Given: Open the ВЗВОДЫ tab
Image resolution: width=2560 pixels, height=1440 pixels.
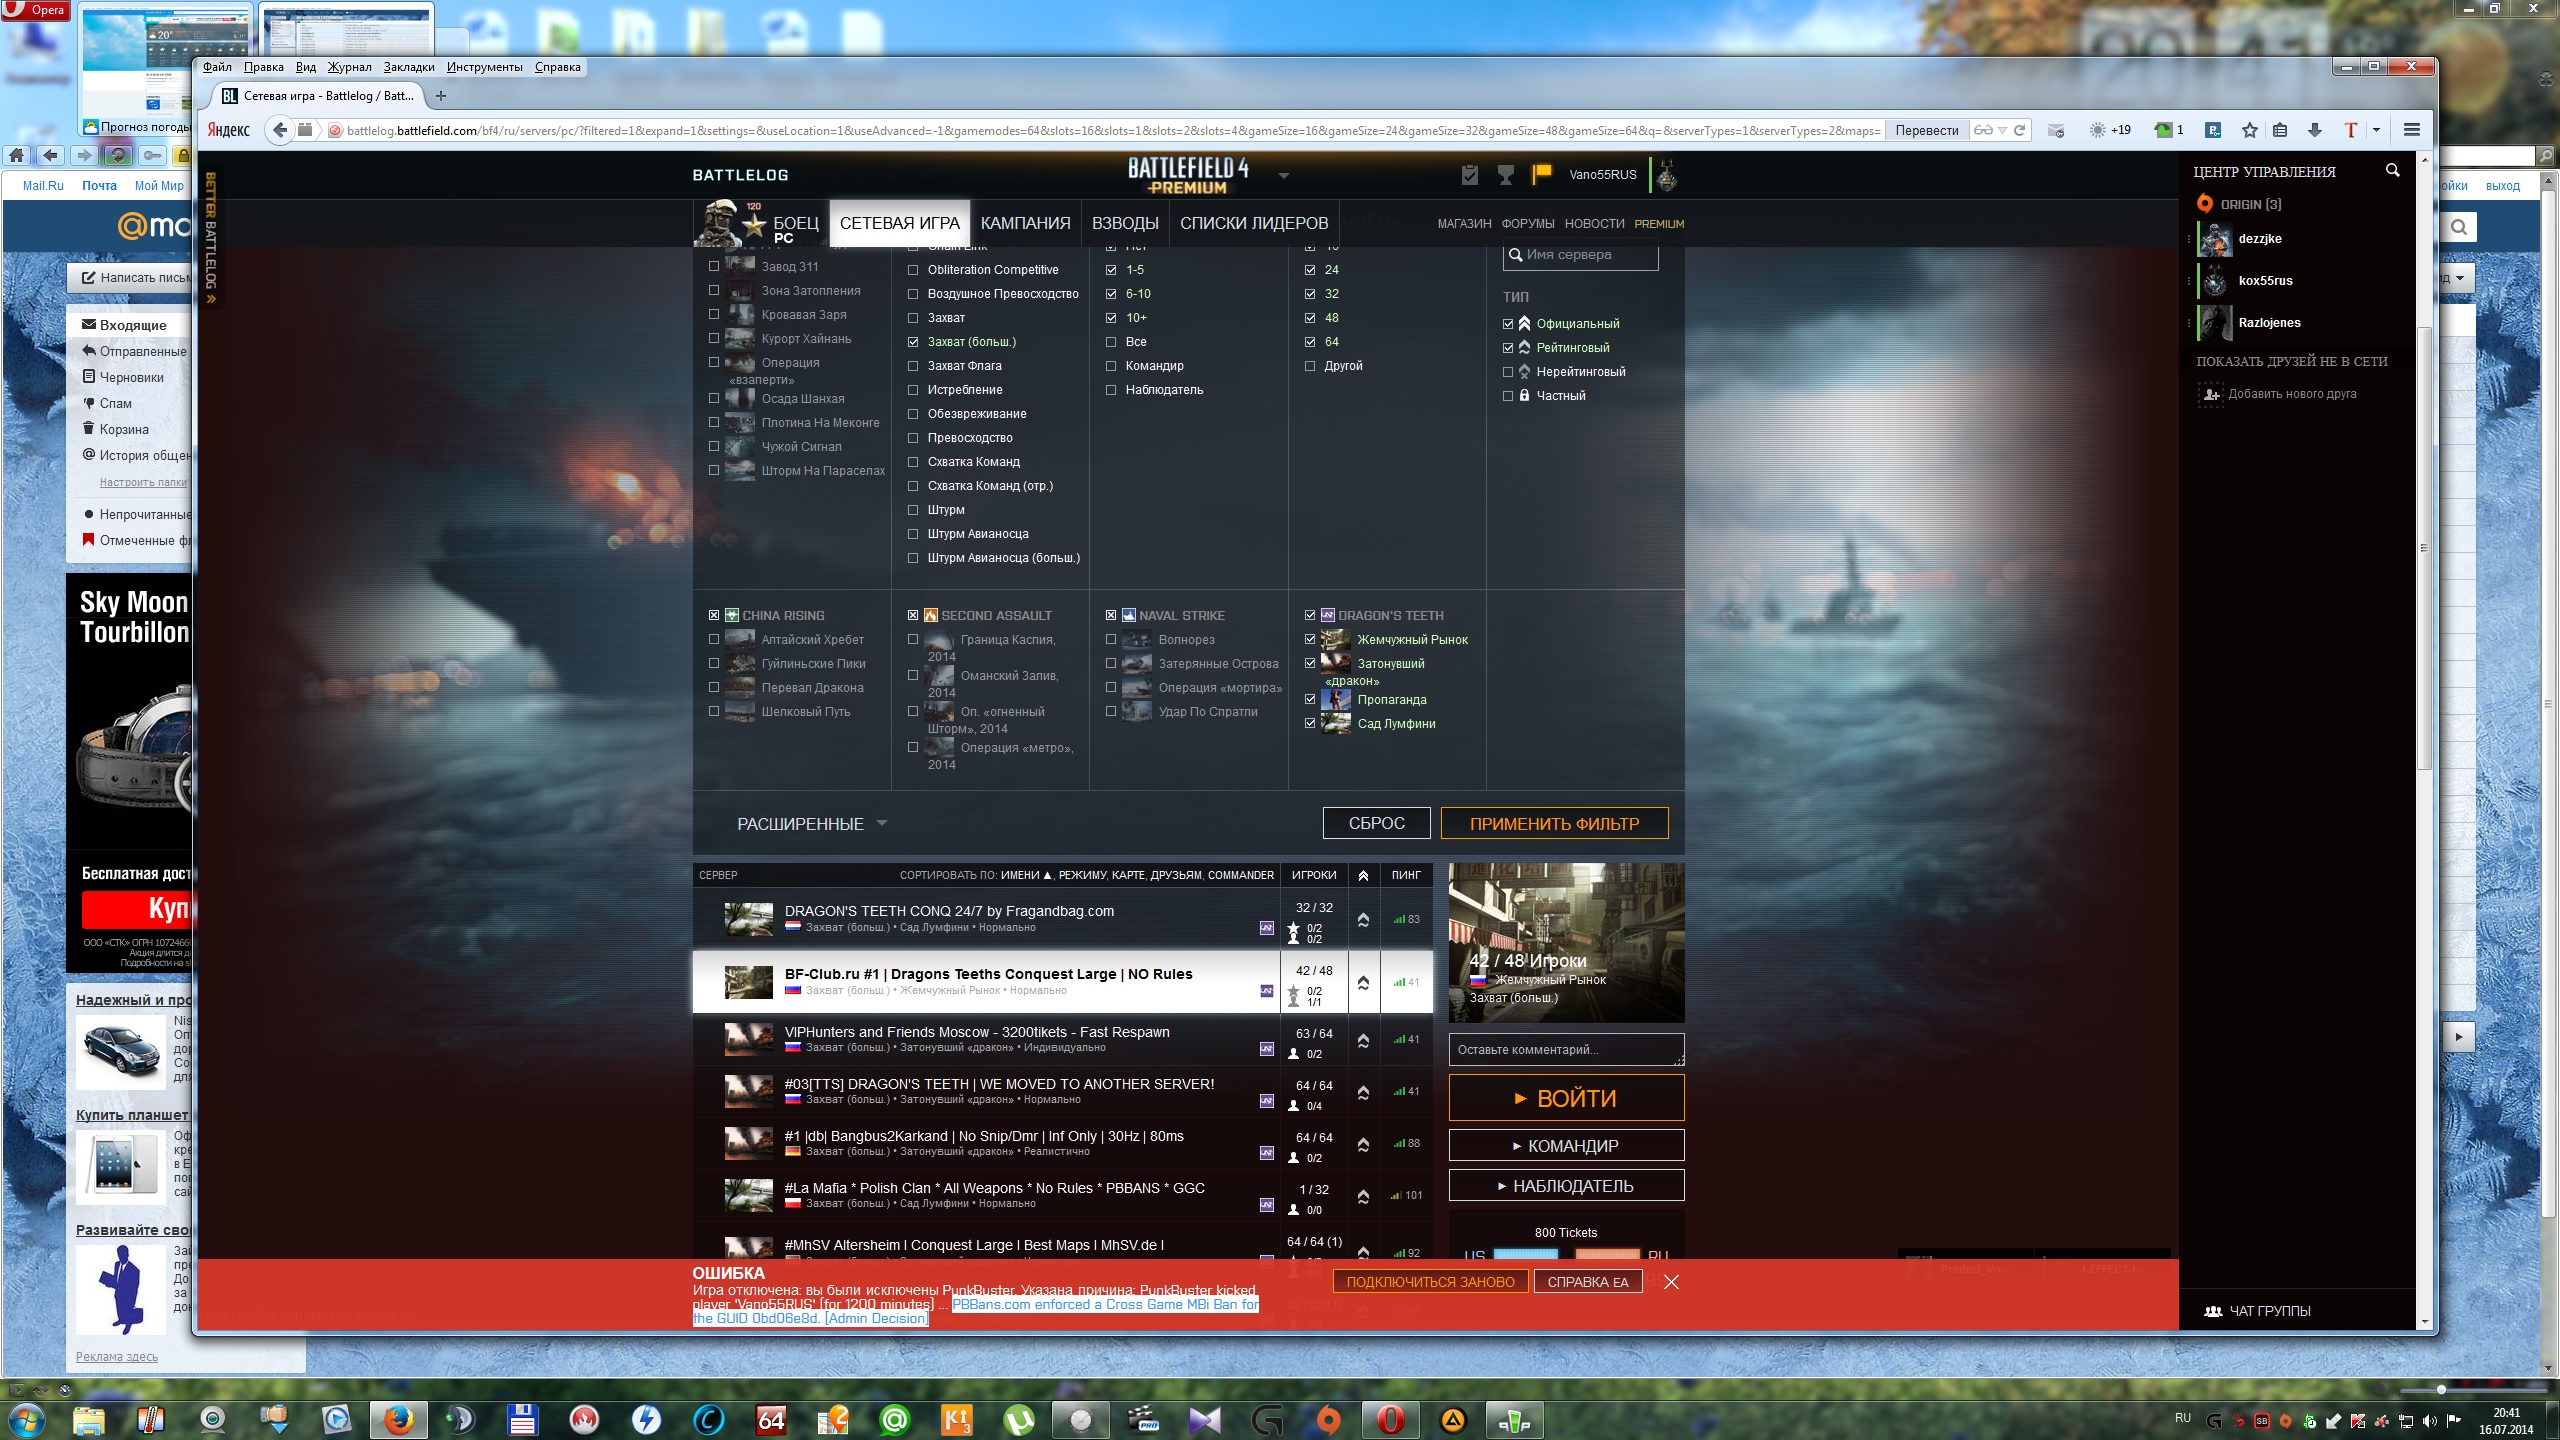Looking at the screenshot, I should pos(1125,223).
